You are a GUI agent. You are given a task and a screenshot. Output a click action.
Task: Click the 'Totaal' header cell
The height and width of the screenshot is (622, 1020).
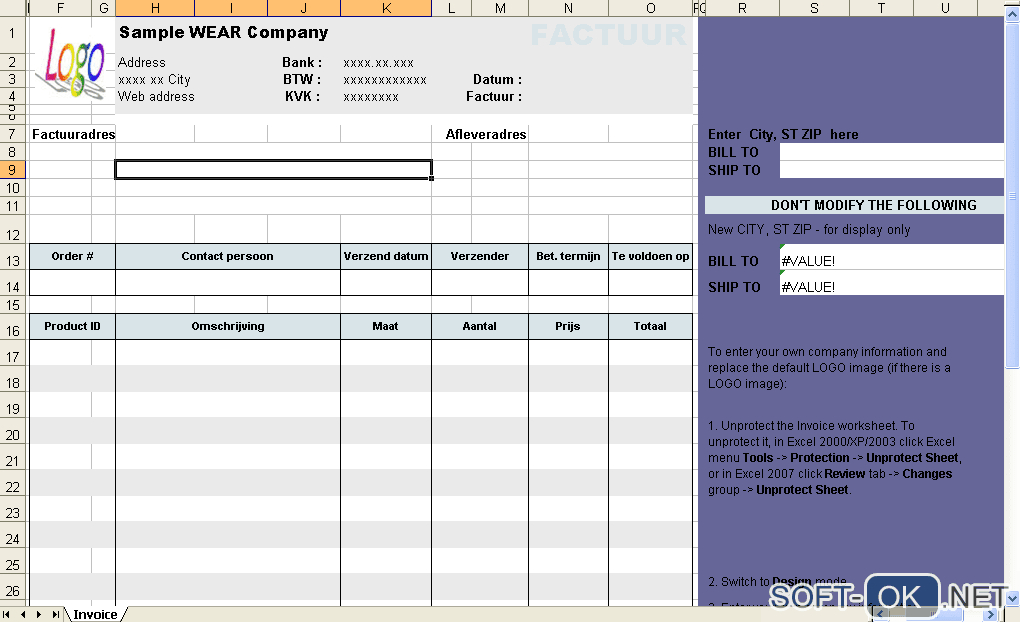pyautogui.click(x=651, y=327)
